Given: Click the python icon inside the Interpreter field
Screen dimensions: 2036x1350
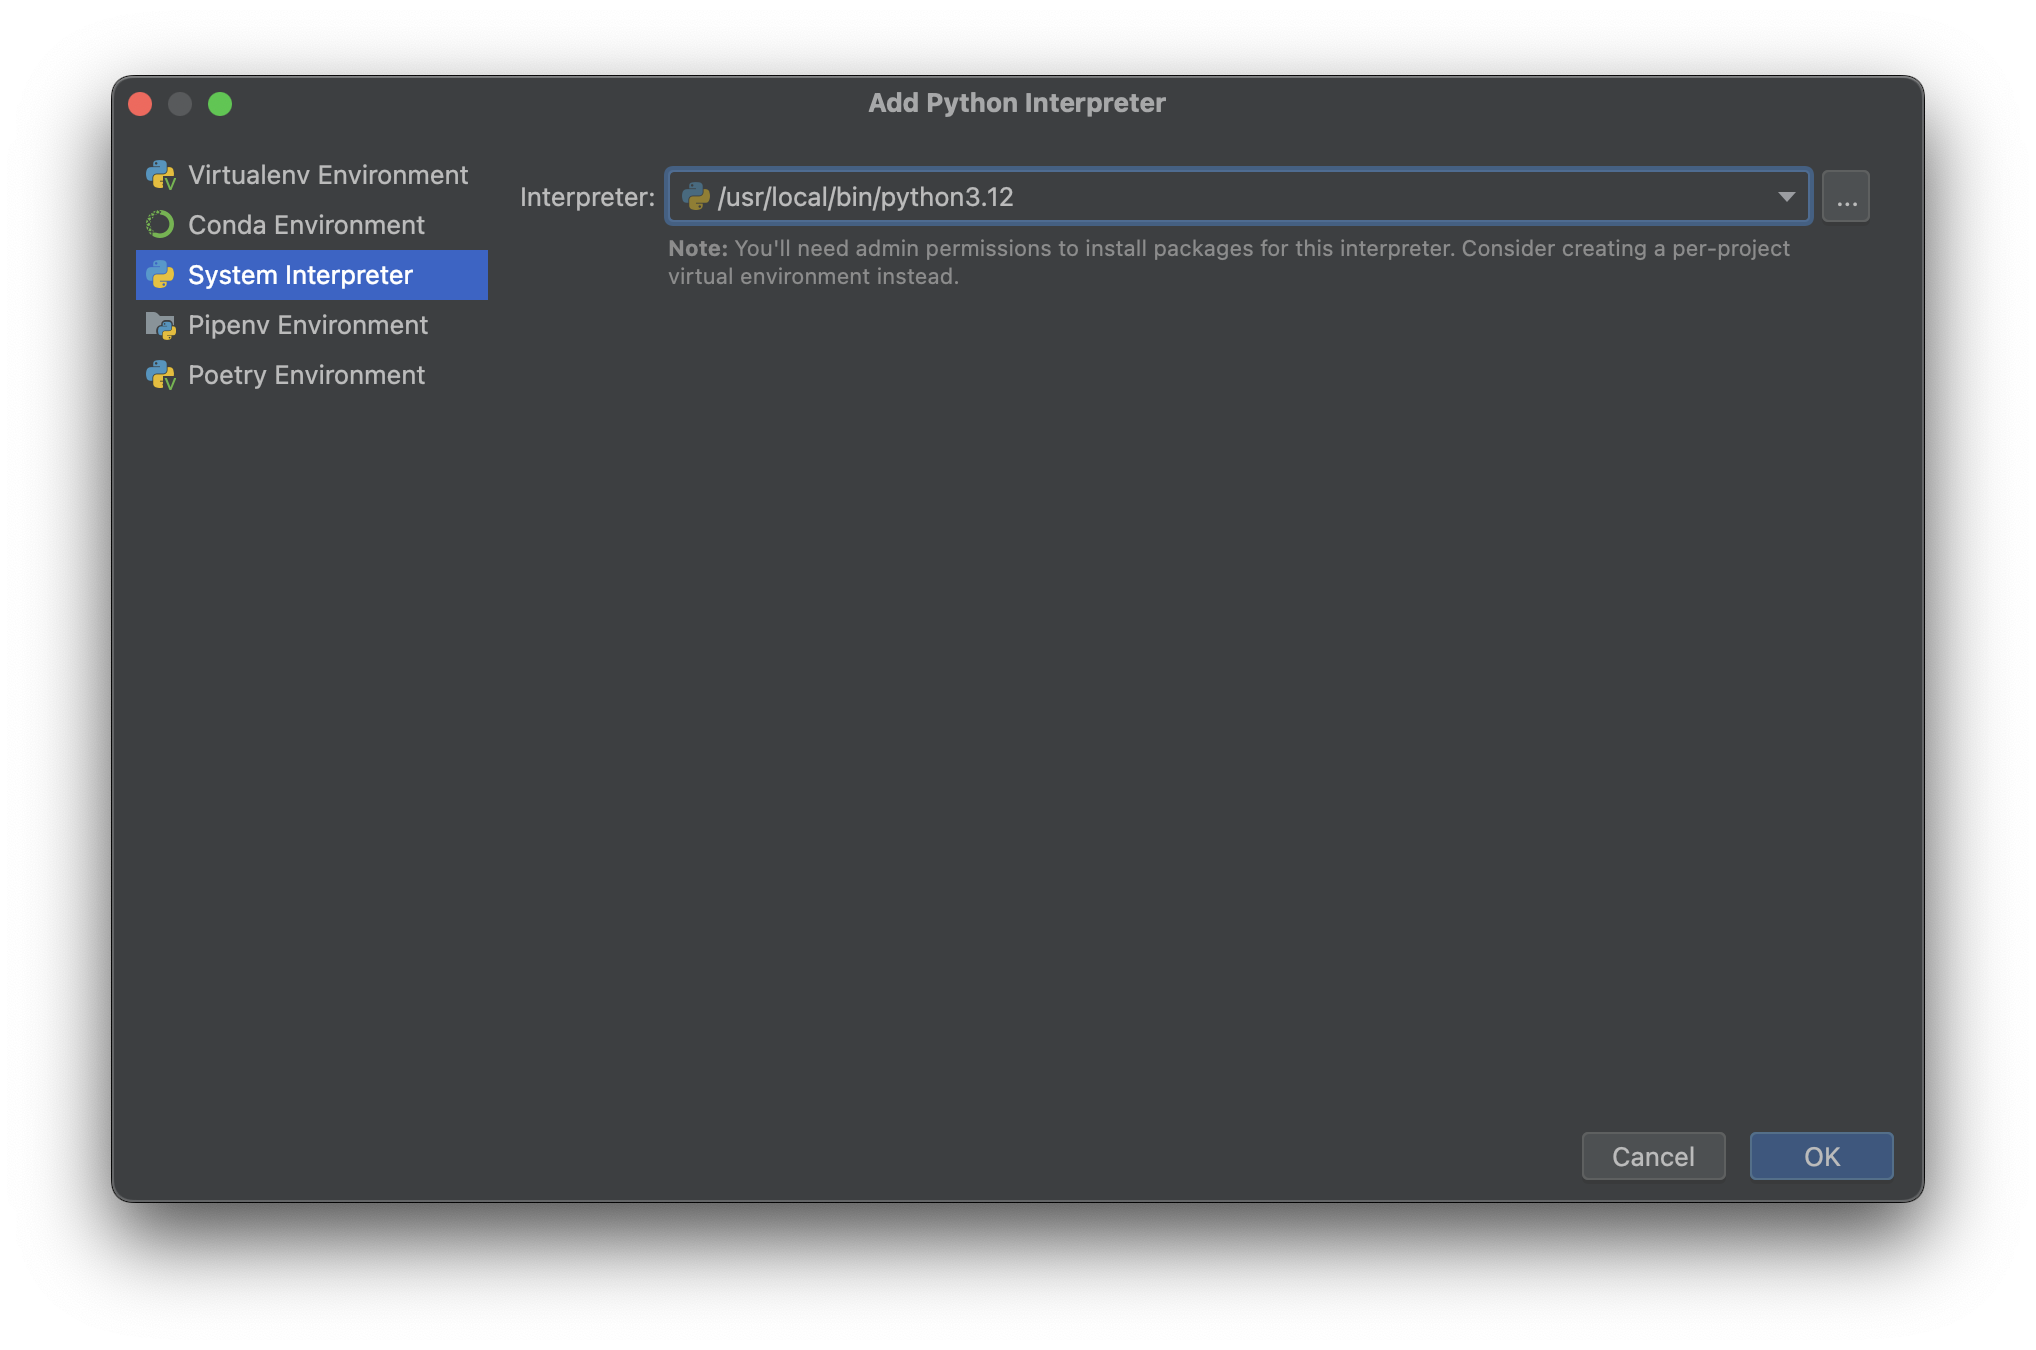Looking at the screenshot, I should click(698, 197).
